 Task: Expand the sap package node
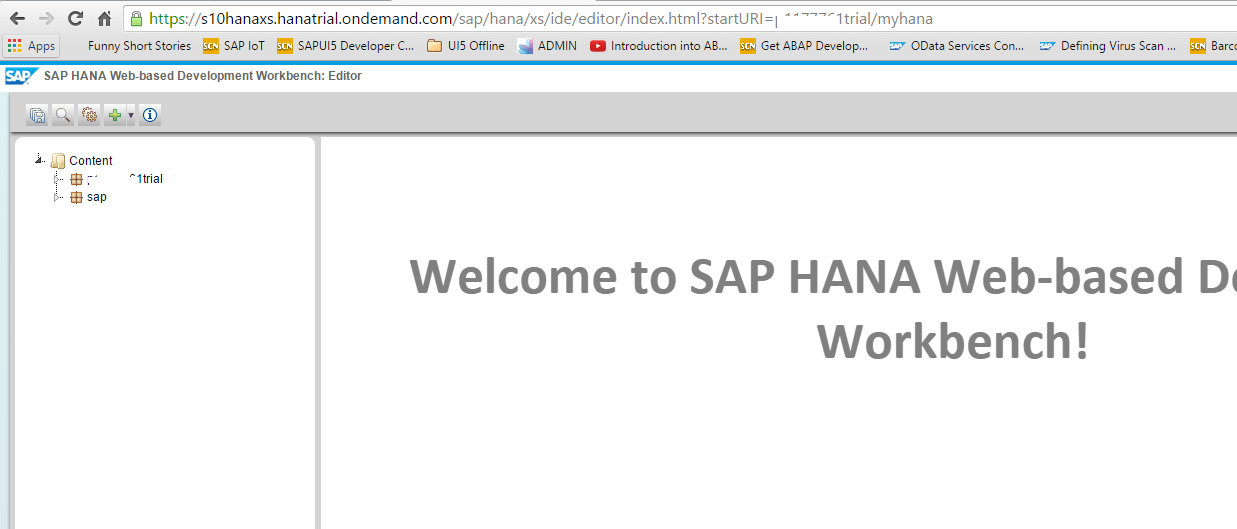click(x=57, y=197)
